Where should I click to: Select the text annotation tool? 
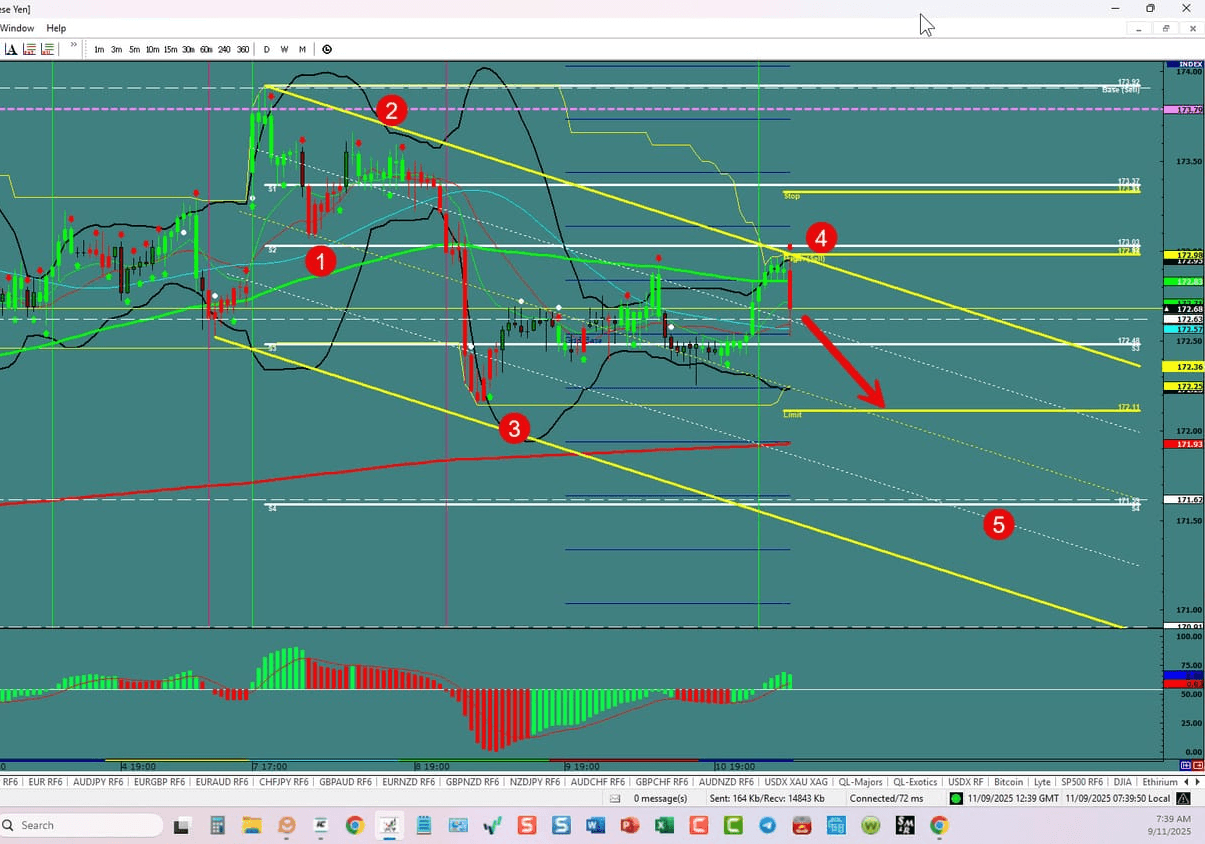(11, 49)
